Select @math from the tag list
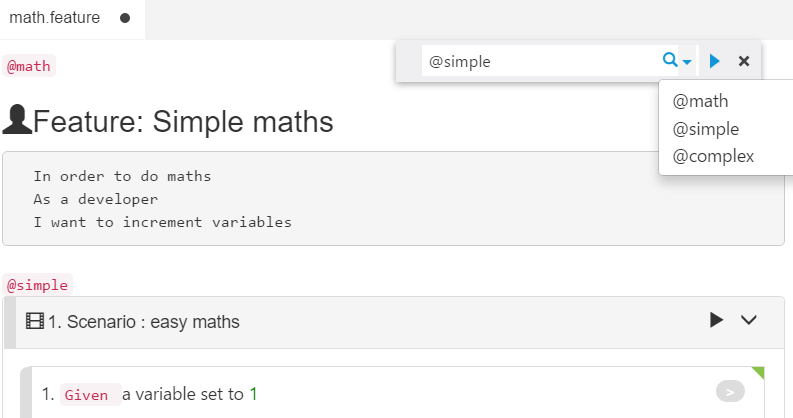 tap(700, 102)
